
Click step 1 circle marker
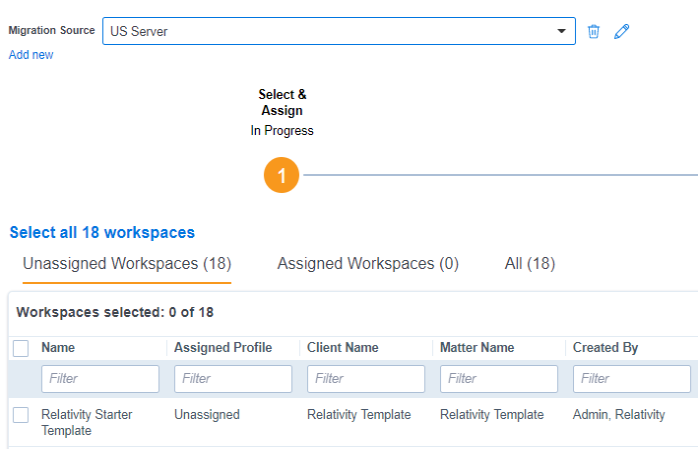[x=281, y=175]
